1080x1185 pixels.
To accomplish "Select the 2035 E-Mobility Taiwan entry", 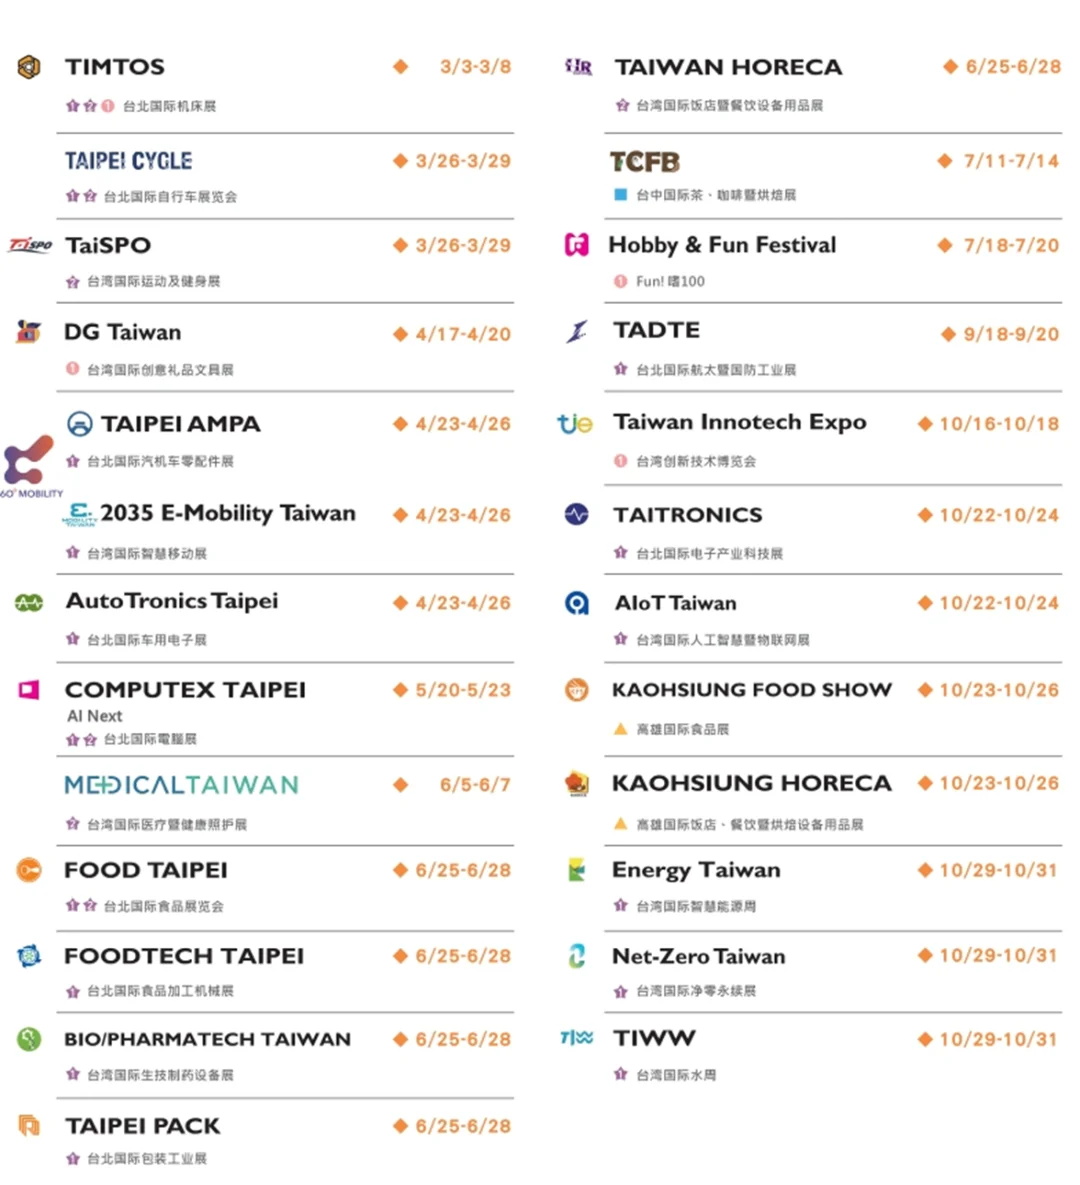I will (227, 513).
